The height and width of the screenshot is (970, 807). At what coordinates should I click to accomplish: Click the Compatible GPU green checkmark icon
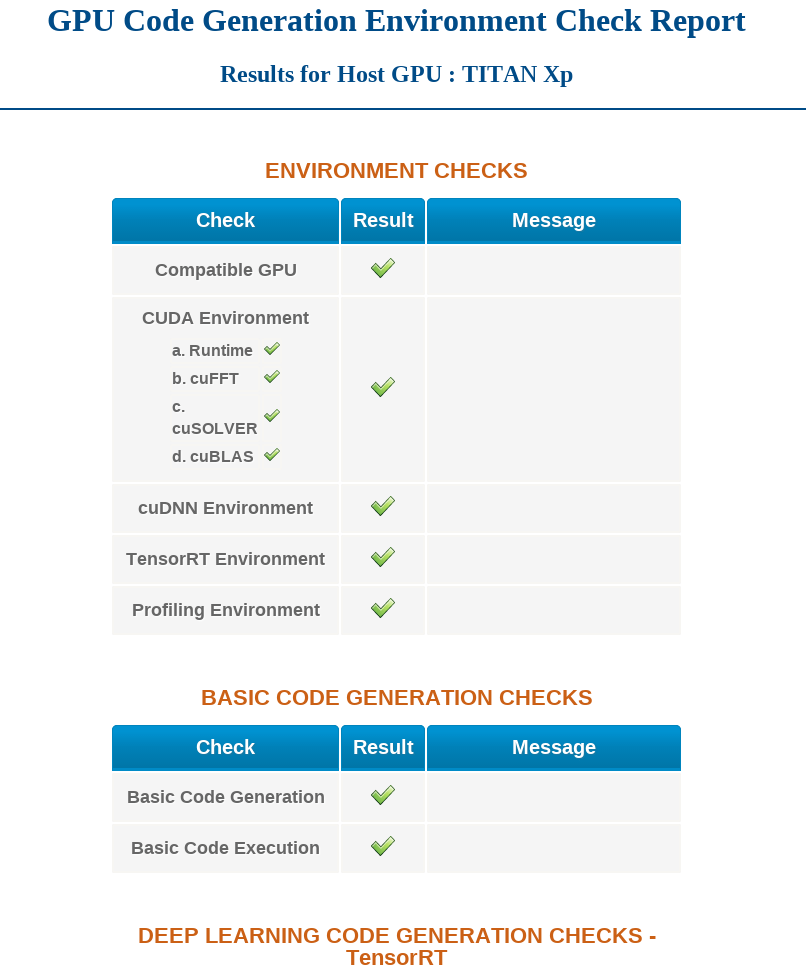click(x=382, y=267)
